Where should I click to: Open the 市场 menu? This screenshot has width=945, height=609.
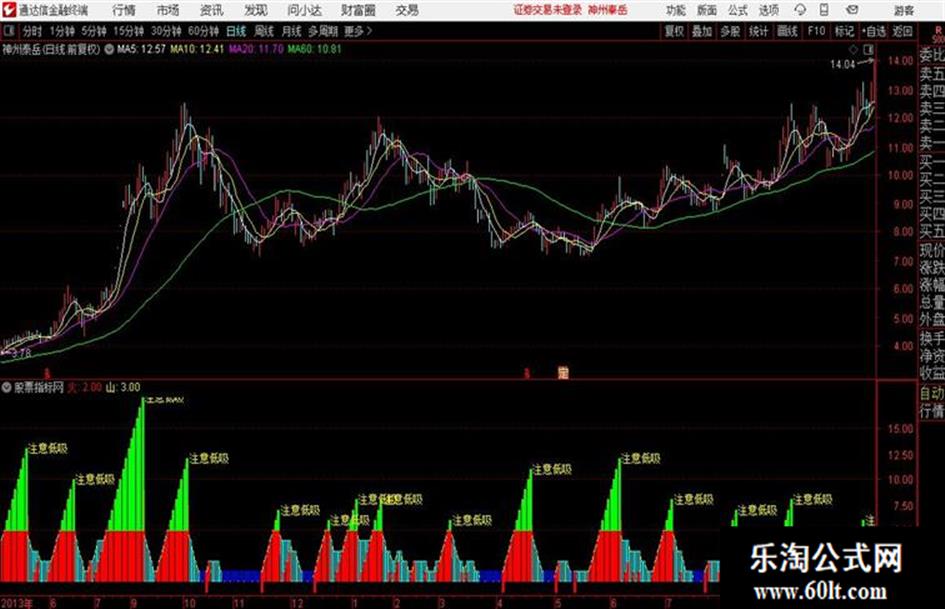coord(168,10)
